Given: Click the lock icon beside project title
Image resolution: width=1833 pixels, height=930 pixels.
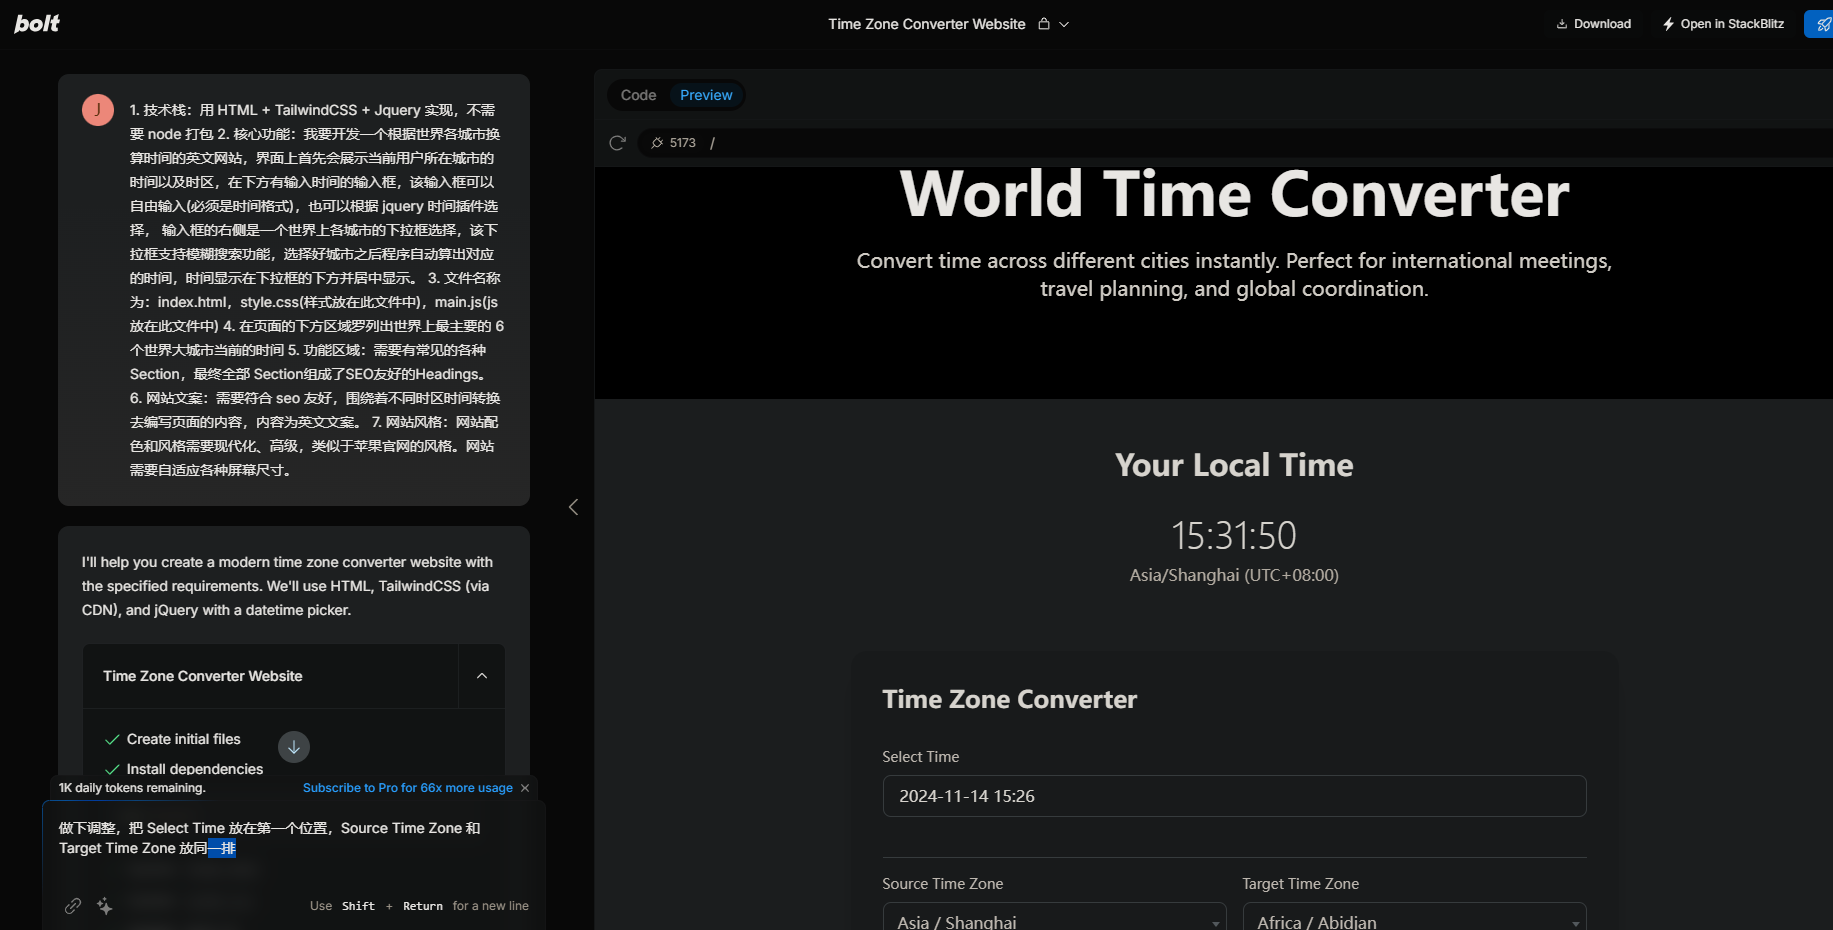Looking at the screenshot, I should coord(1044,24).
